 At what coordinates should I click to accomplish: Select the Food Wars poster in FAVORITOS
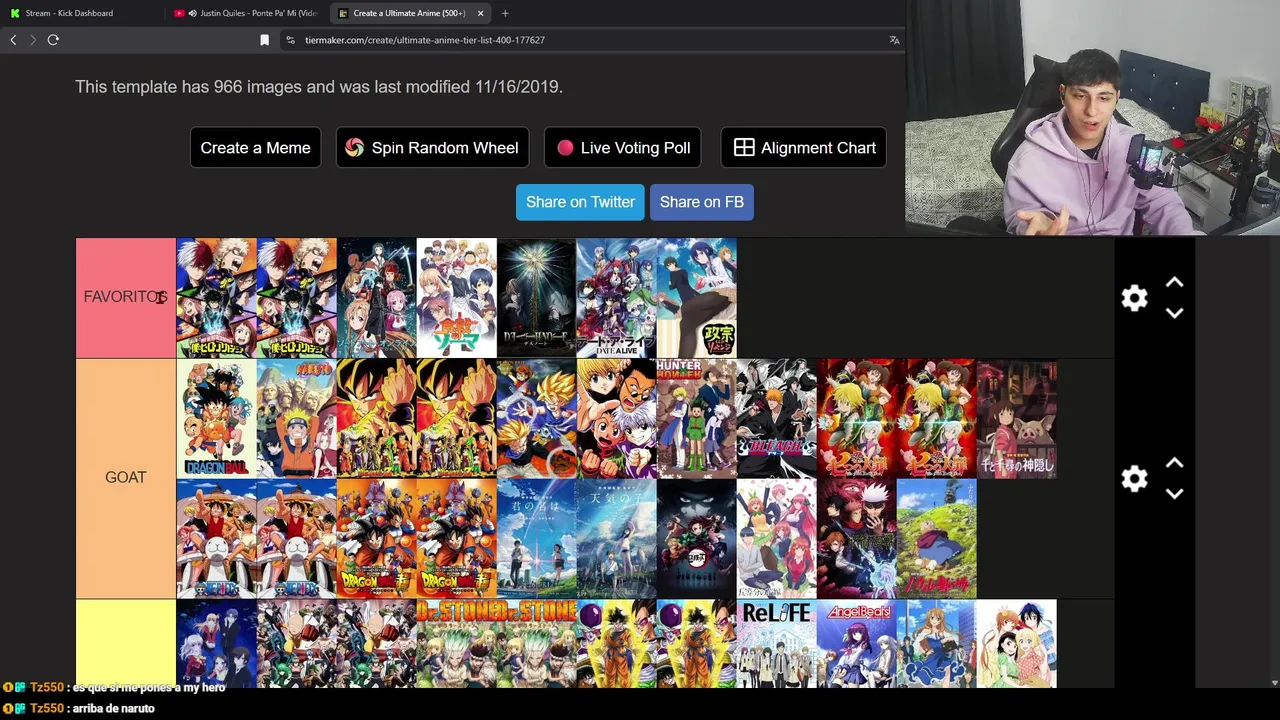(x=457, y=298)
